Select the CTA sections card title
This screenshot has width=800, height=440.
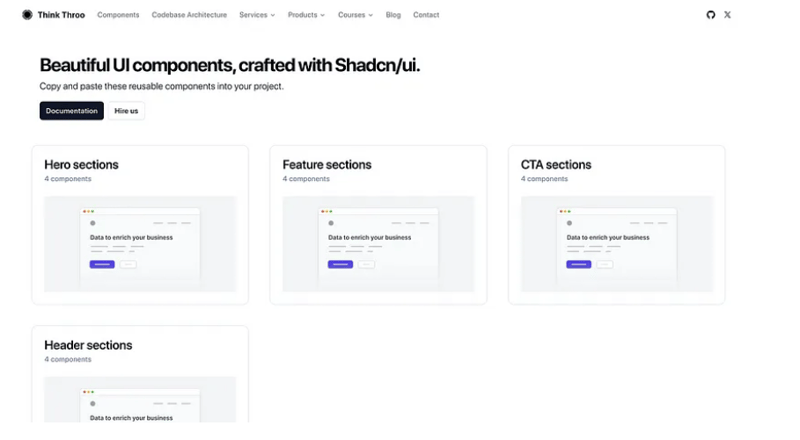pyautogui.click(x=556, y=165)
